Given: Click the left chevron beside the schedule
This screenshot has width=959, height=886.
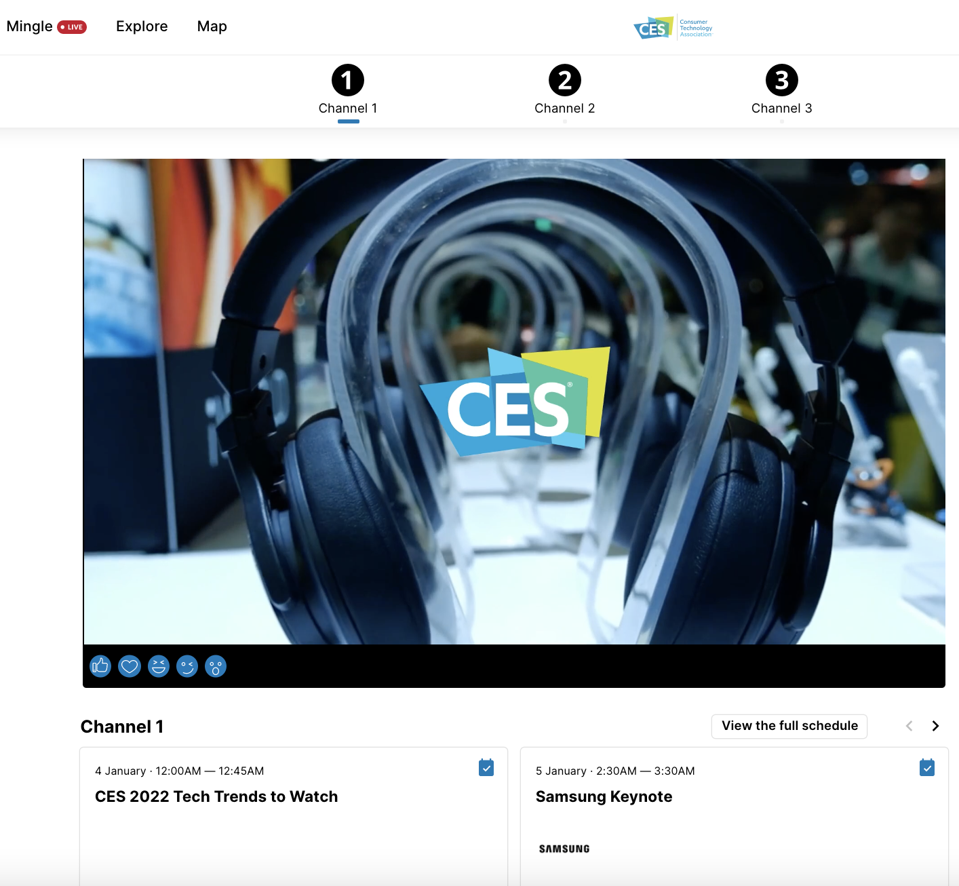Looking at the screenshot, I should pyautogui.click(x=909, y=726).
